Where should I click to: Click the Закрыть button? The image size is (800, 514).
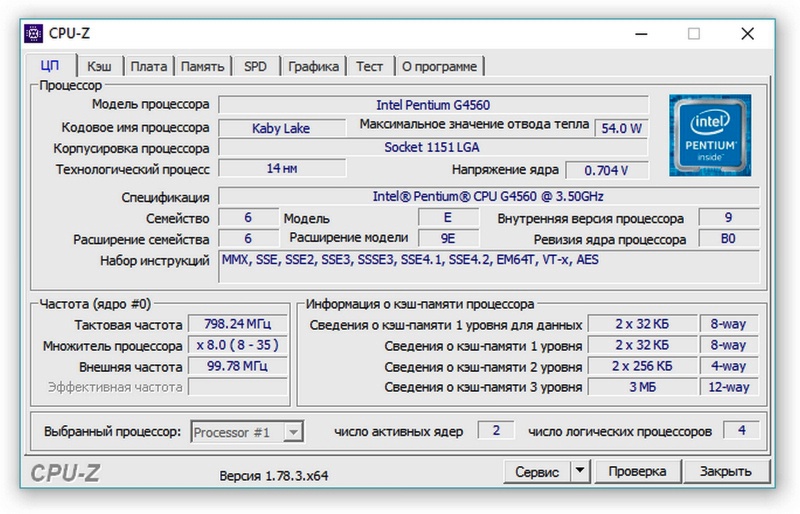tap(726, 471)
